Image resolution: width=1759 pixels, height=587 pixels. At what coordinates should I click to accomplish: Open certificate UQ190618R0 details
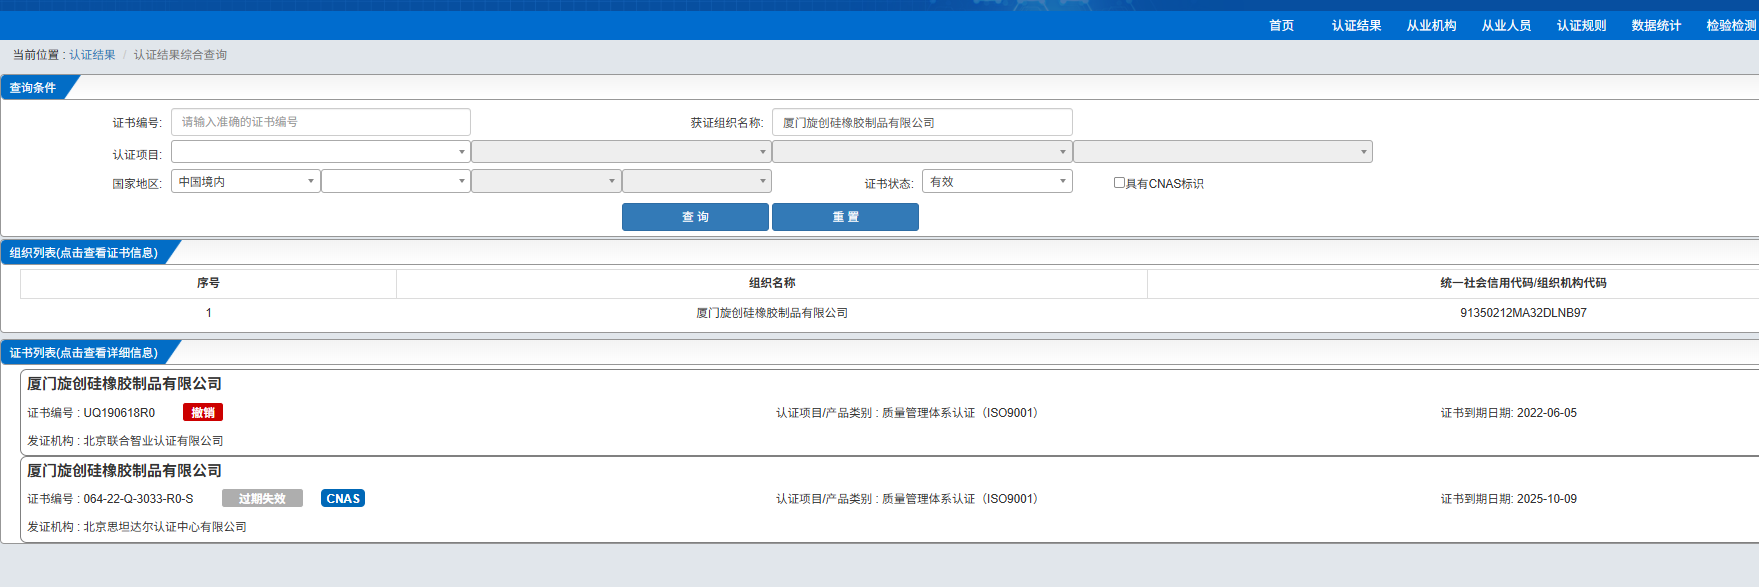(119, 413)
